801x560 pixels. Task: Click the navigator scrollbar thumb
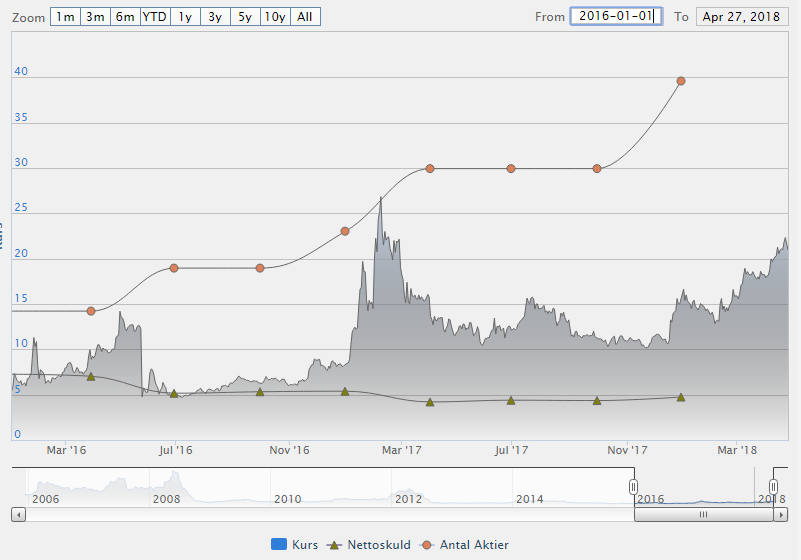pos(704,515)
